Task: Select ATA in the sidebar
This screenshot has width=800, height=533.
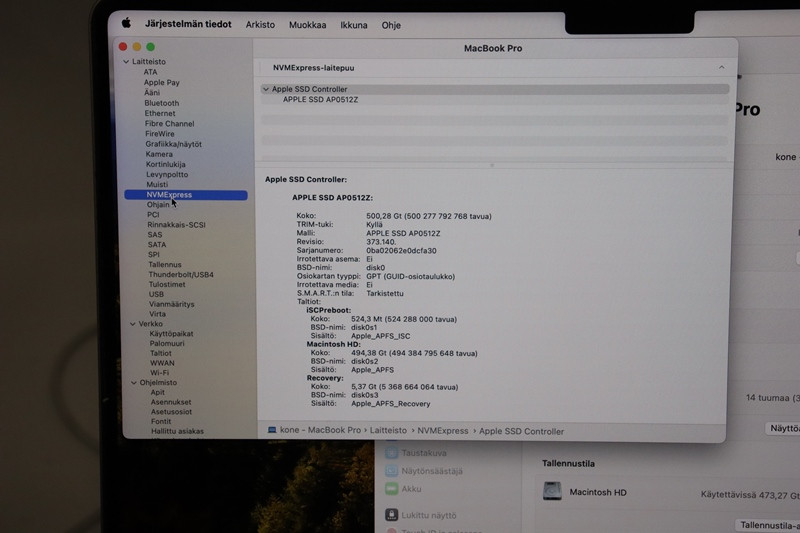Action: [151, 72]
